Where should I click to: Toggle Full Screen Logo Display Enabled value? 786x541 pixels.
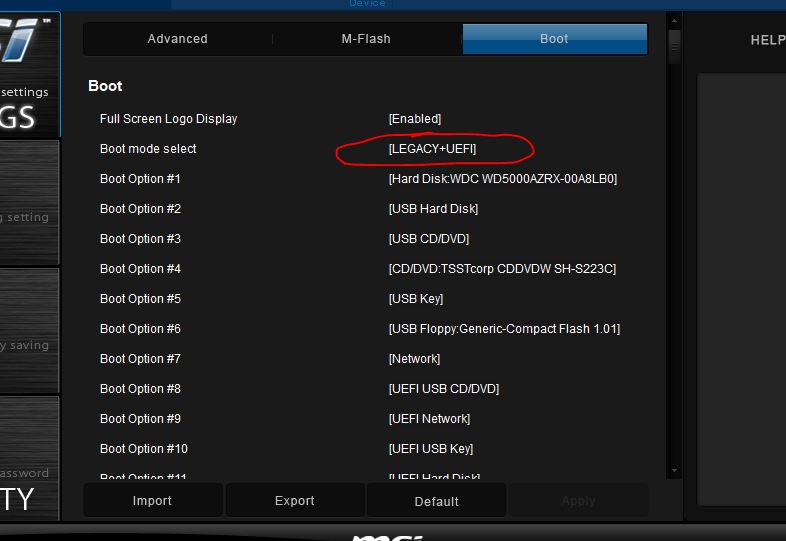[414, 119]
